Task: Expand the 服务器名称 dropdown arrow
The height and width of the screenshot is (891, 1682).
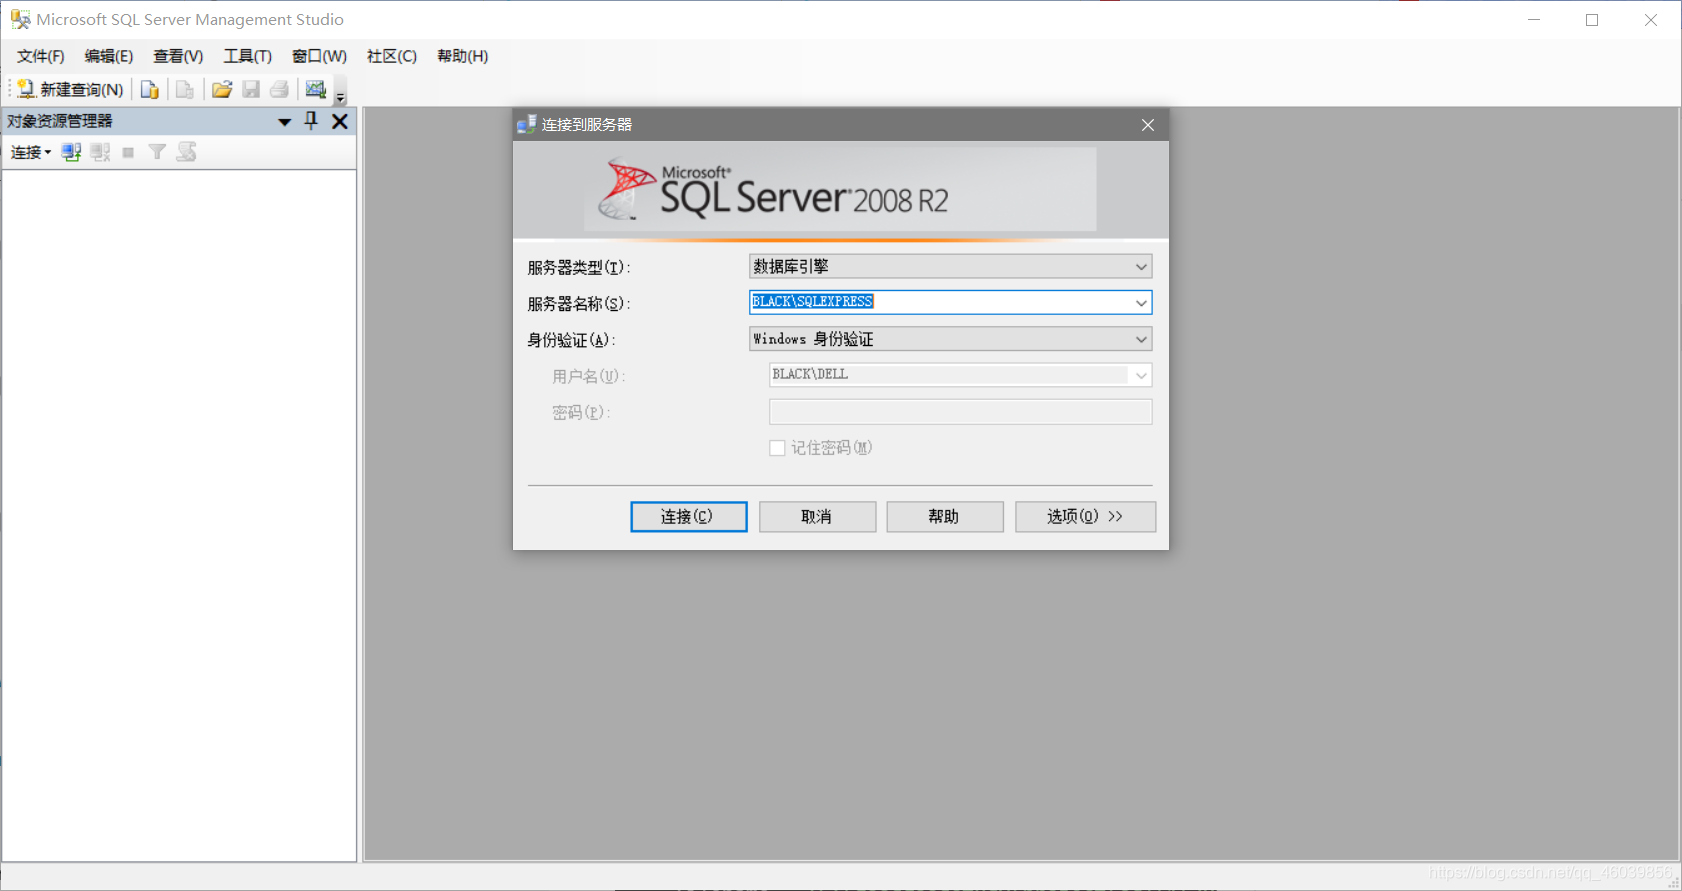Action: tap(1141, 302)
